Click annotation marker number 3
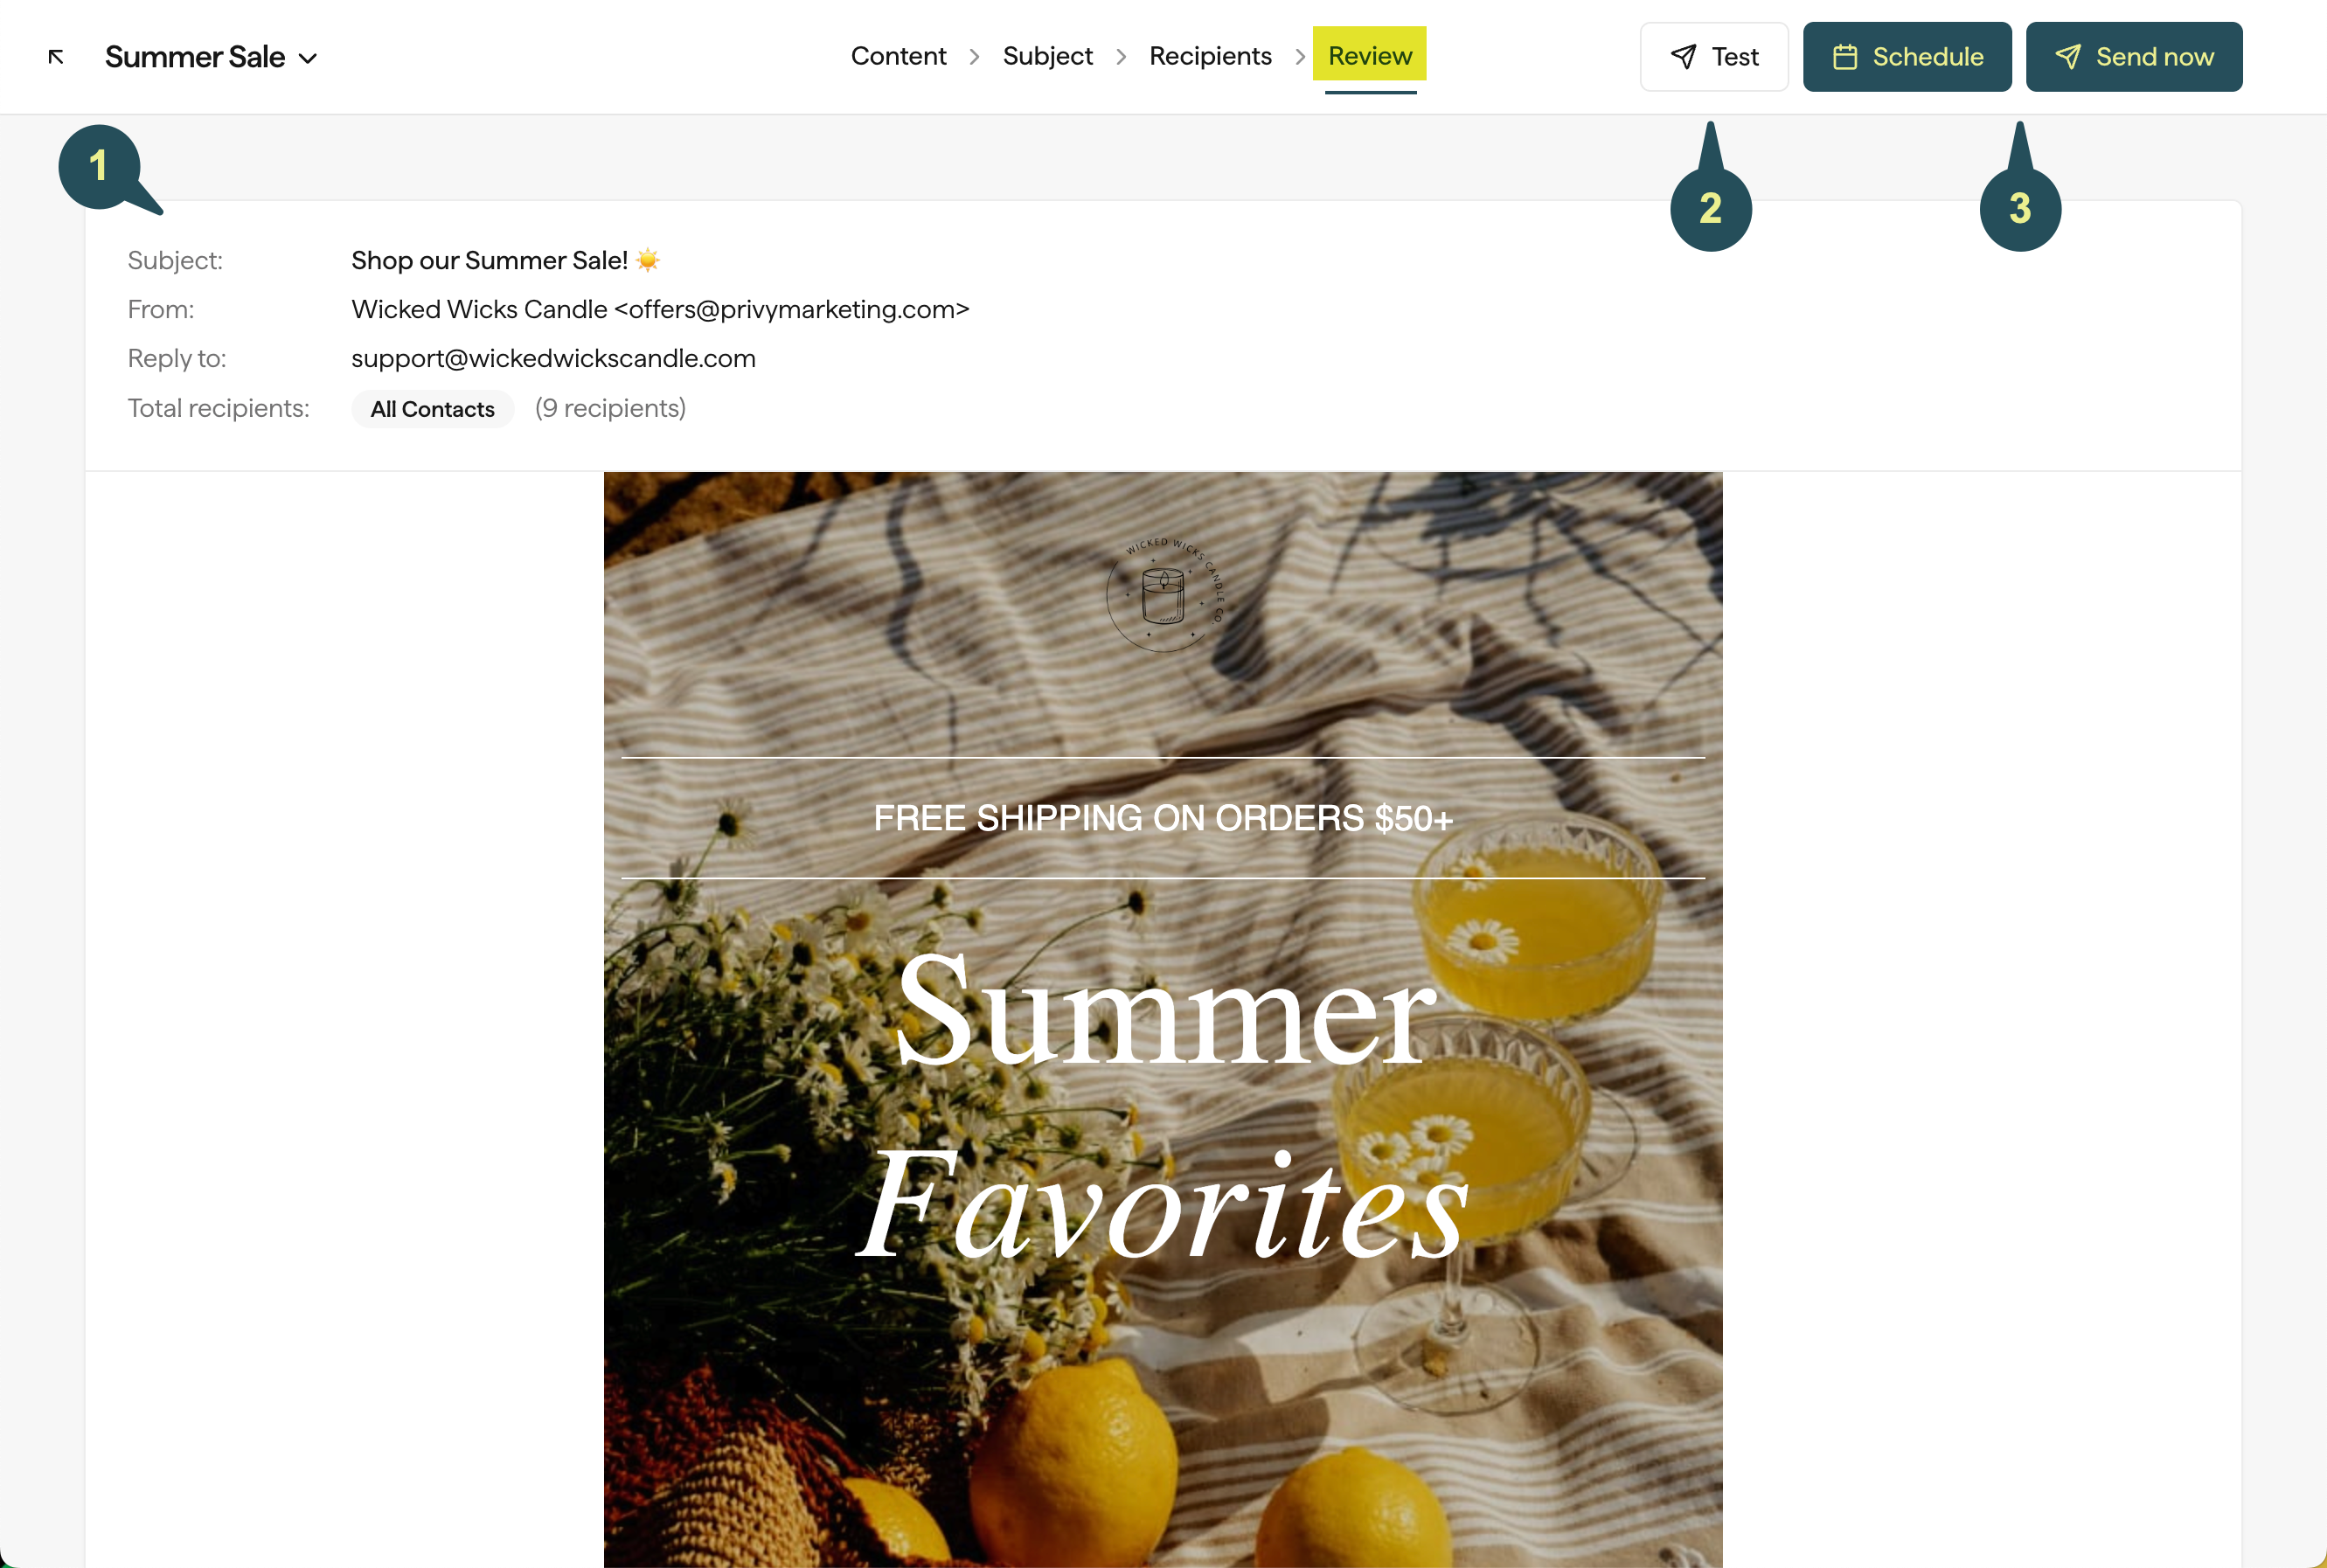Viewport: 2327px width, 1568px height. [2019, 207]
